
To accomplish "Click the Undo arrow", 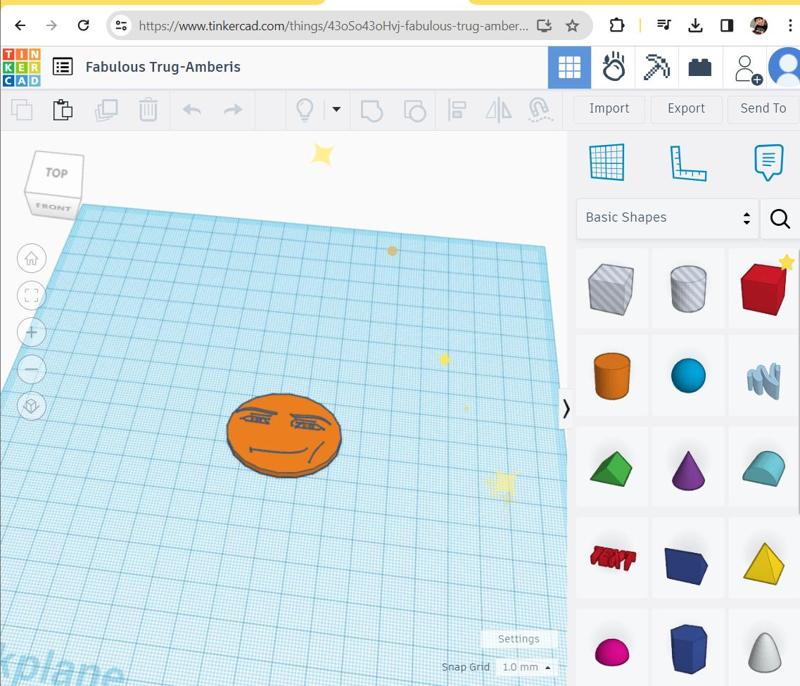I will [x=192, y=109].
